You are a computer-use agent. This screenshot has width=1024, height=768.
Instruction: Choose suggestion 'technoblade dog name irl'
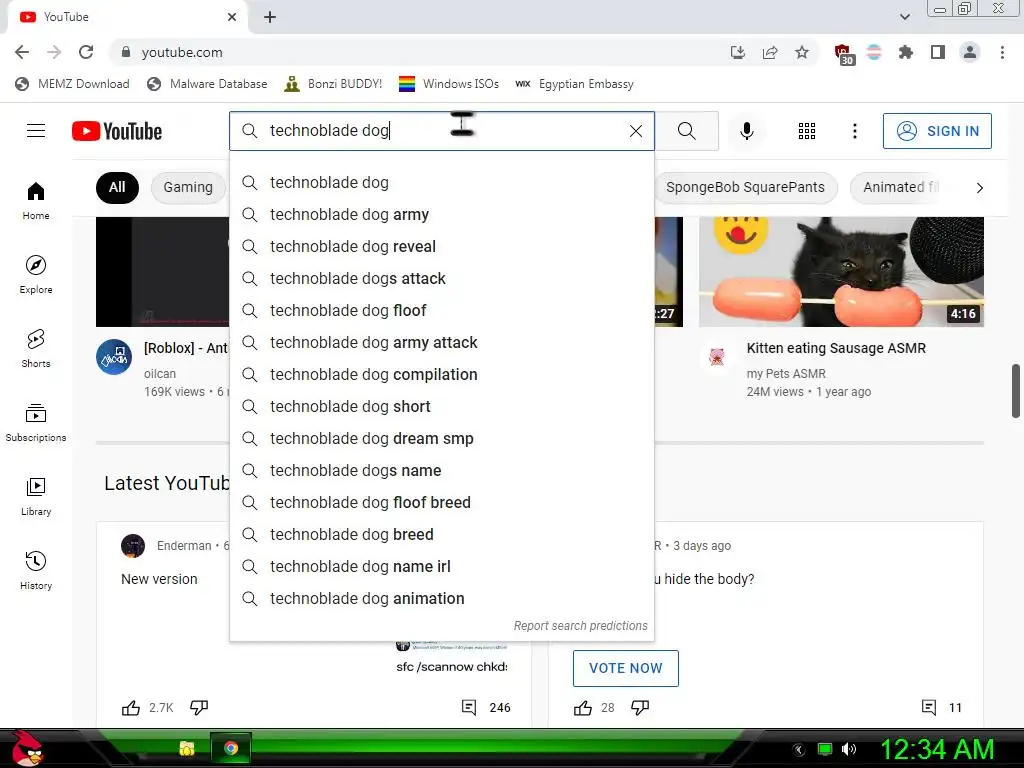441,567
